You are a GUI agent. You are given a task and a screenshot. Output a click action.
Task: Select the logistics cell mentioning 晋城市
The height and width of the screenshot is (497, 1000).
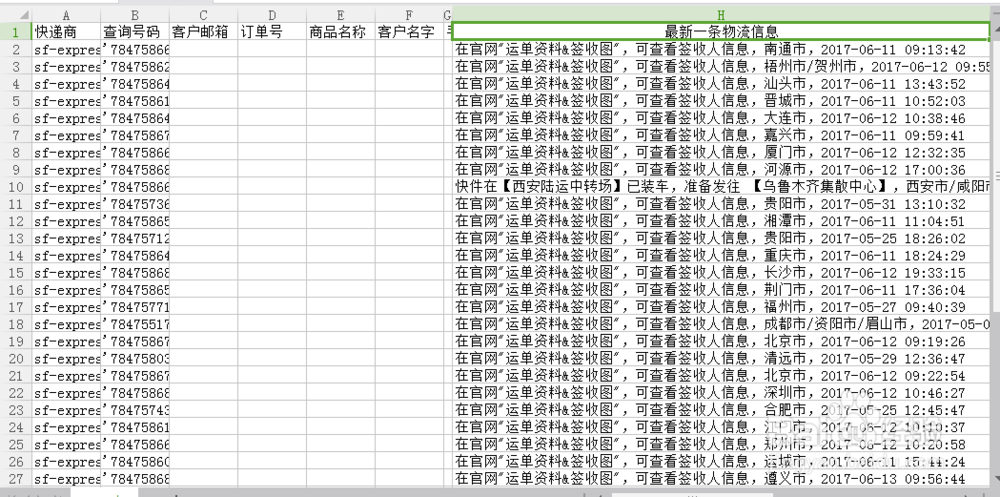point(721,101)
